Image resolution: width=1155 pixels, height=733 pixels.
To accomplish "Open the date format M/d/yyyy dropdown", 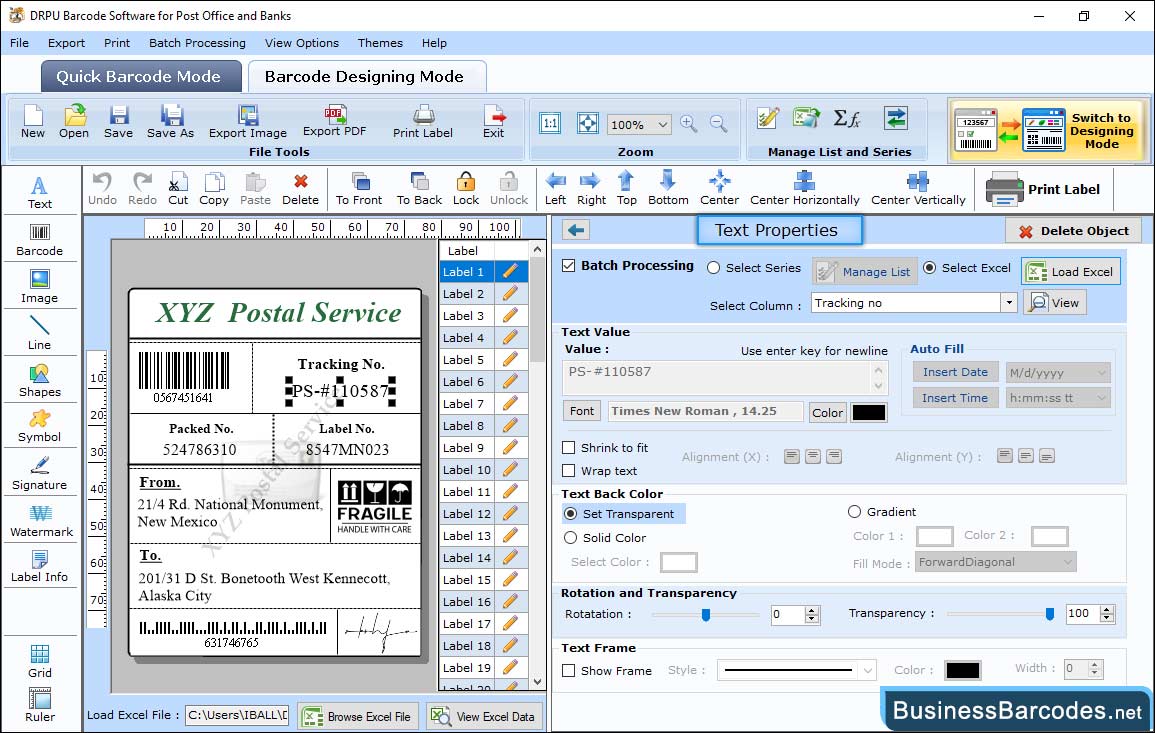I will pos(1101,373).
